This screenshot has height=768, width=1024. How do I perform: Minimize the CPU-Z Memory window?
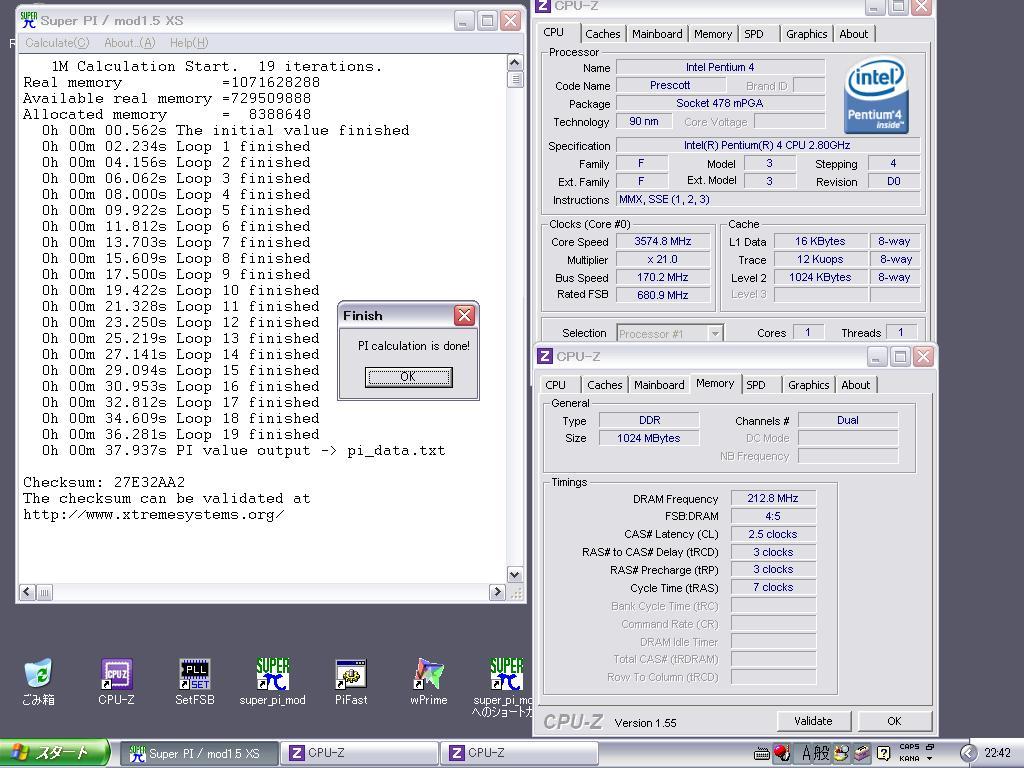876,357
